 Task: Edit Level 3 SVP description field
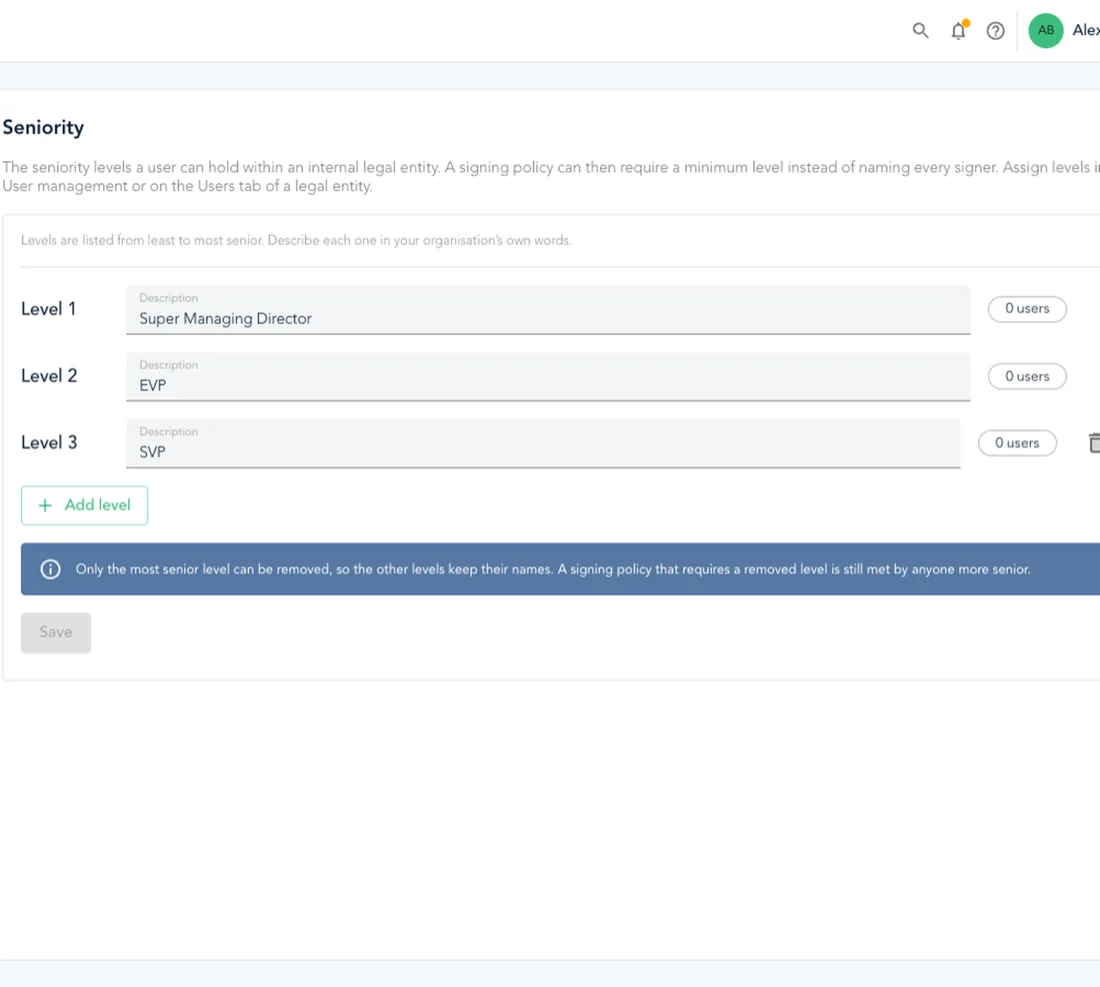click(x=543, y=443)
